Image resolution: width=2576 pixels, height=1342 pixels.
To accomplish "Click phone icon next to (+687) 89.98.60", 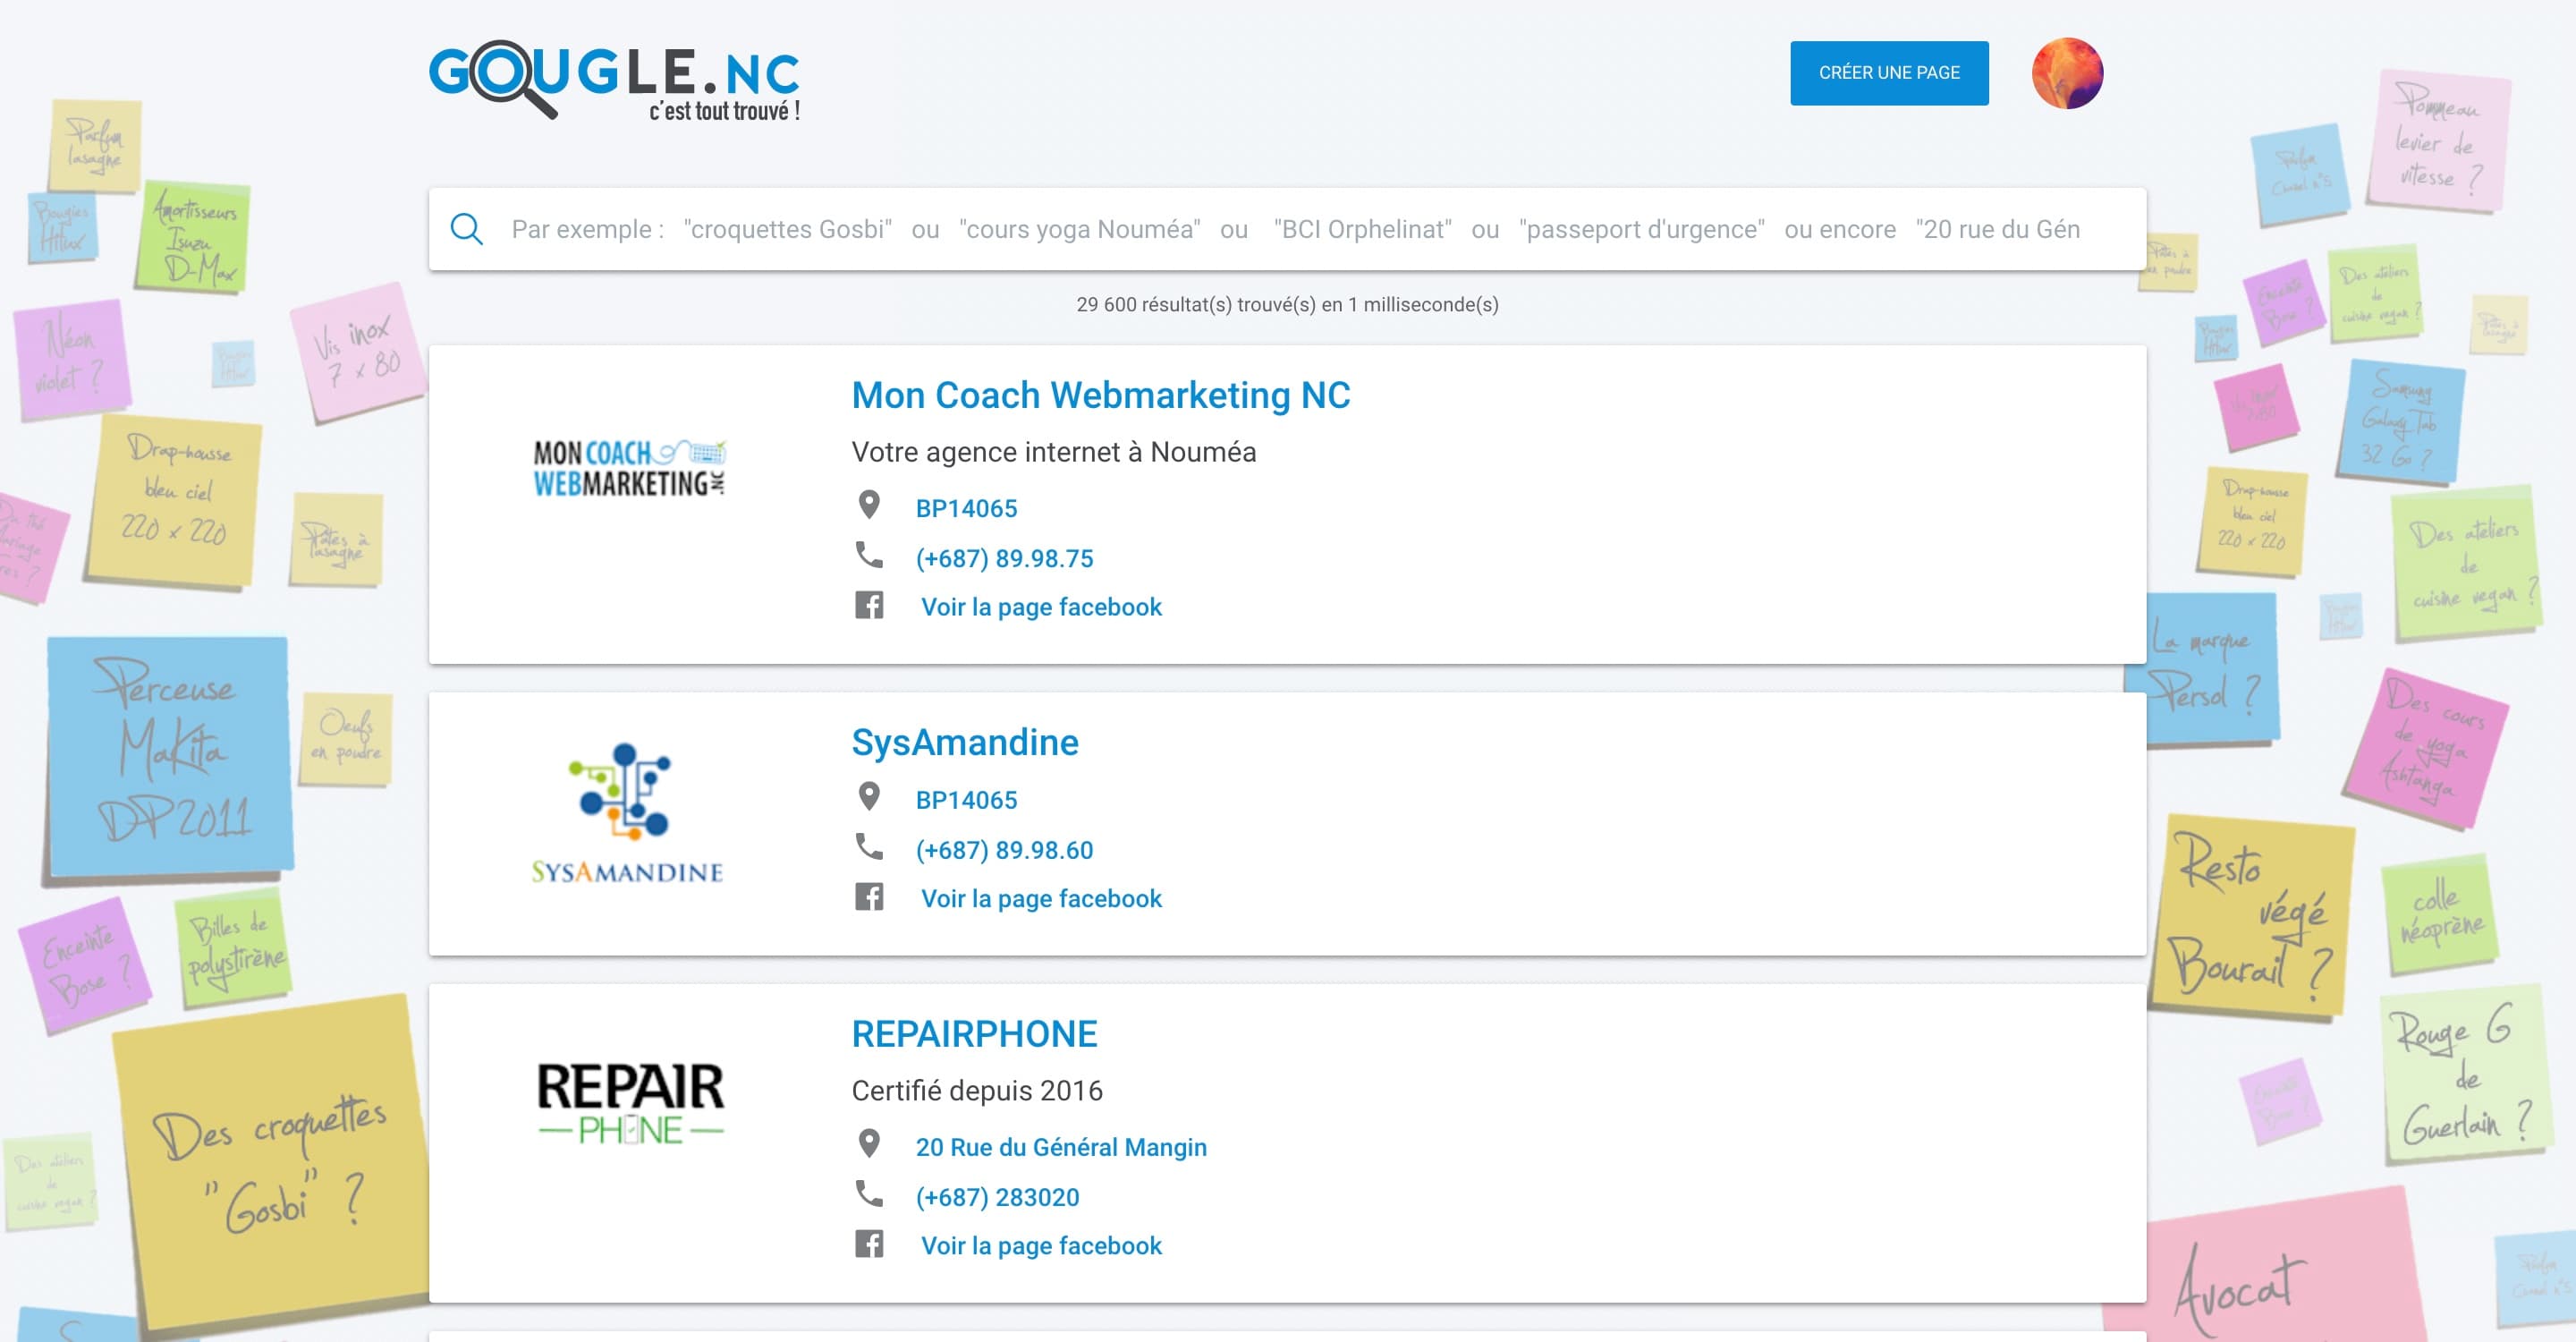I will (868, 846).
